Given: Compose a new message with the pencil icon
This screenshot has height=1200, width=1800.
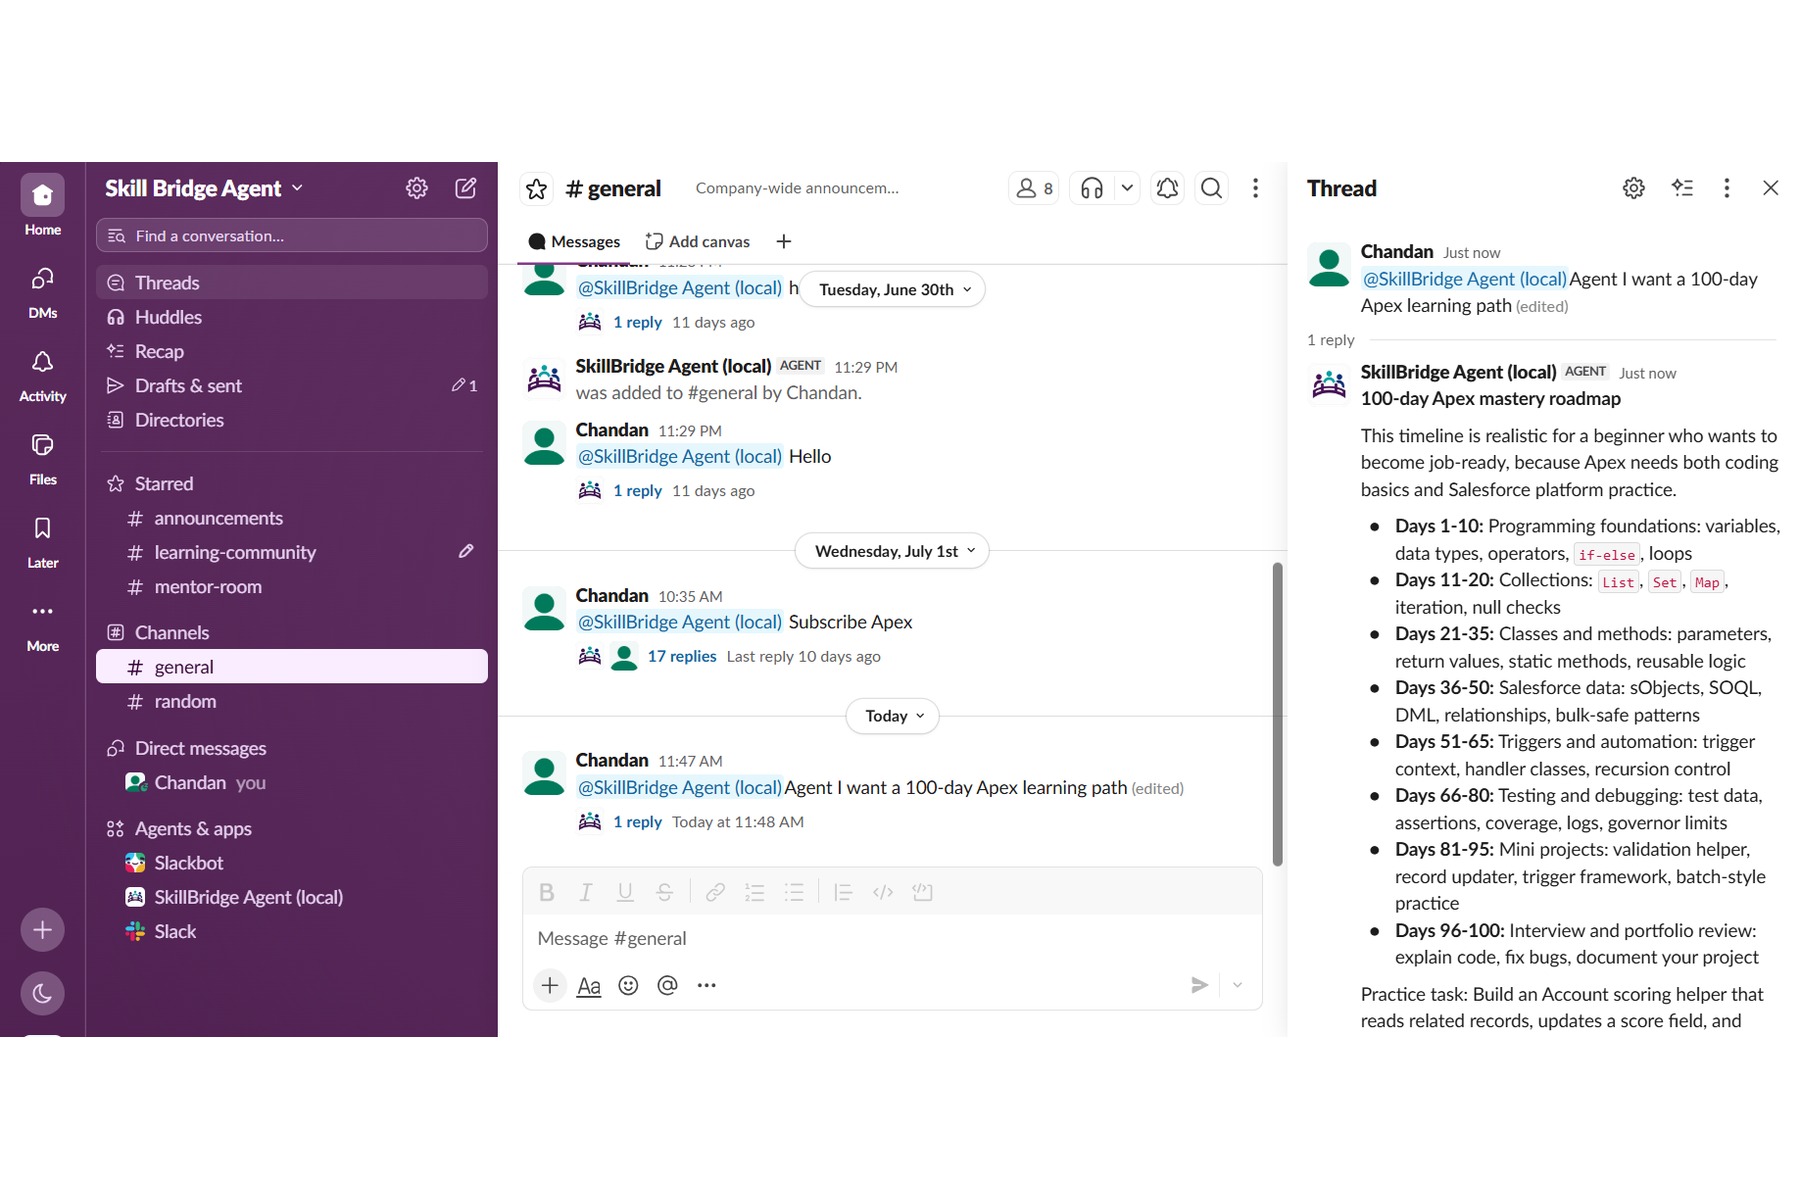Looking at the screenshot, I should pos(466,188).
